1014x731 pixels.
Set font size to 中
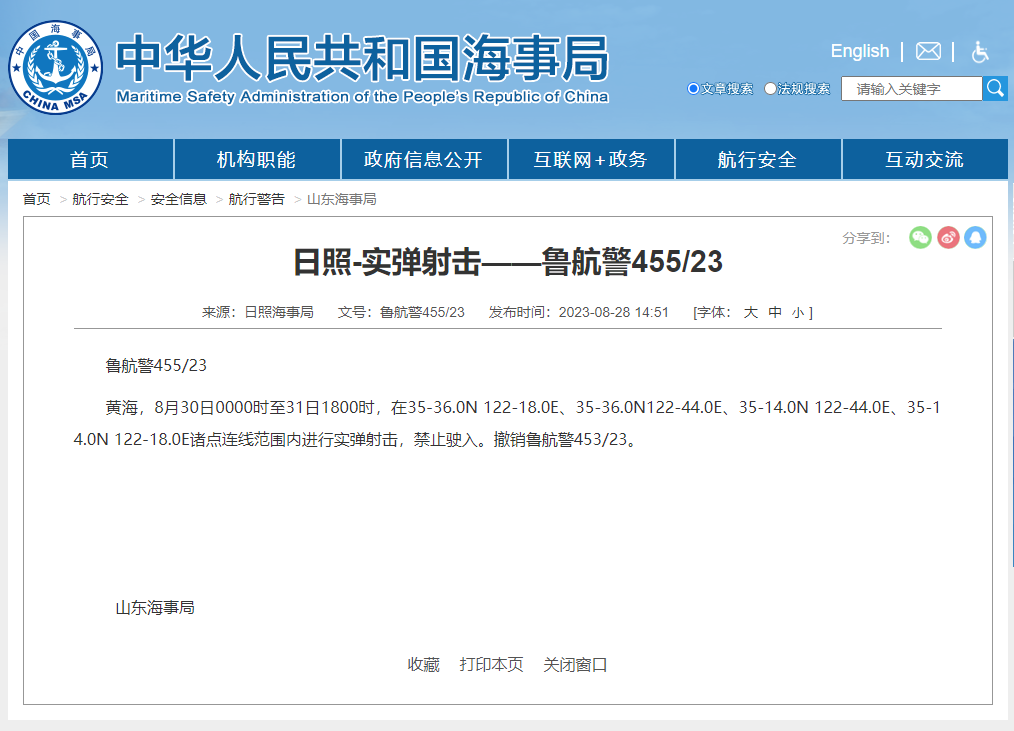pyautogui.click(x=775, y=312)
